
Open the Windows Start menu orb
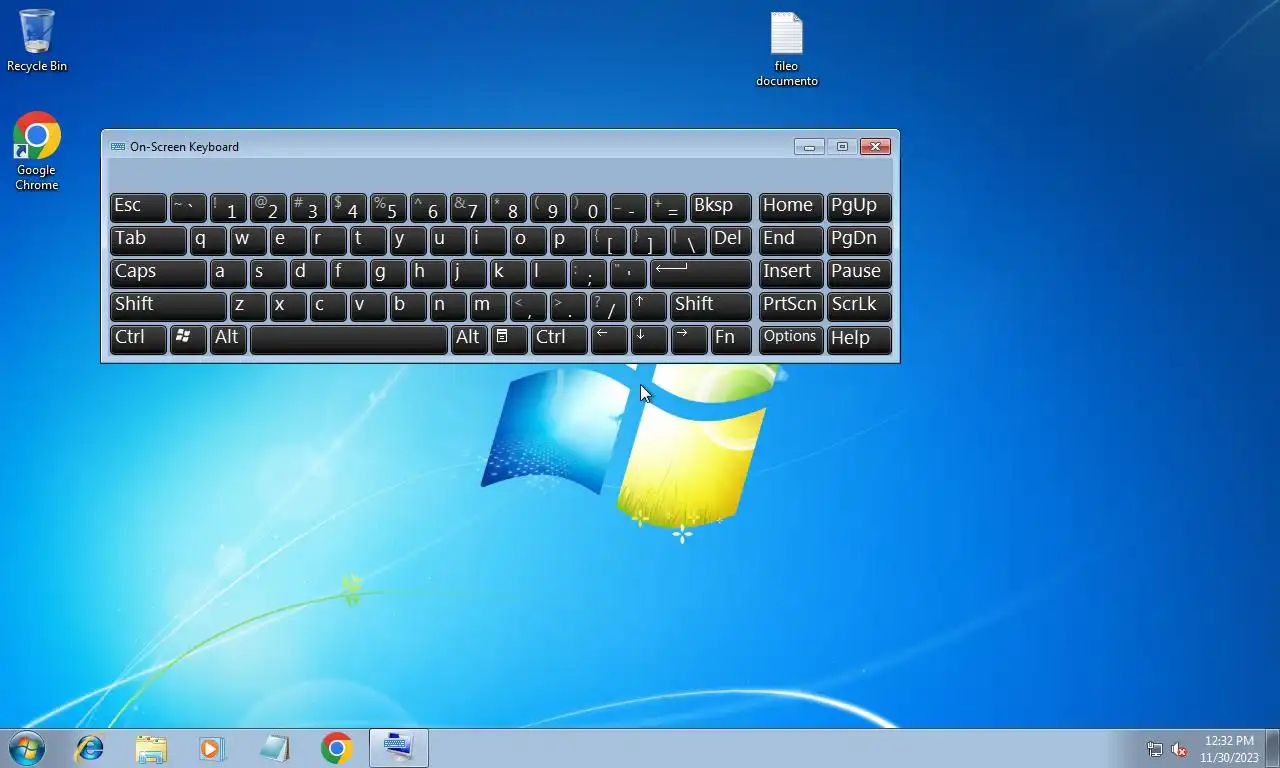(26, 748)
